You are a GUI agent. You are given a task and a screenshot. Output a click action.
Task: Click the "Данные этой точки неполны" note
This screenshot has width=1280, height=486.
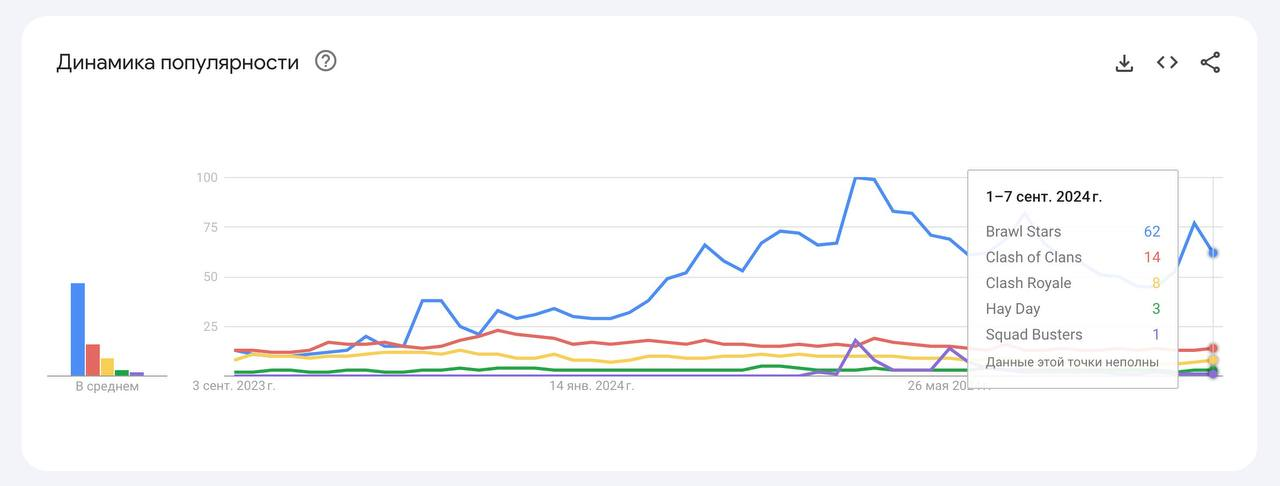click(x=1072, y=362)
